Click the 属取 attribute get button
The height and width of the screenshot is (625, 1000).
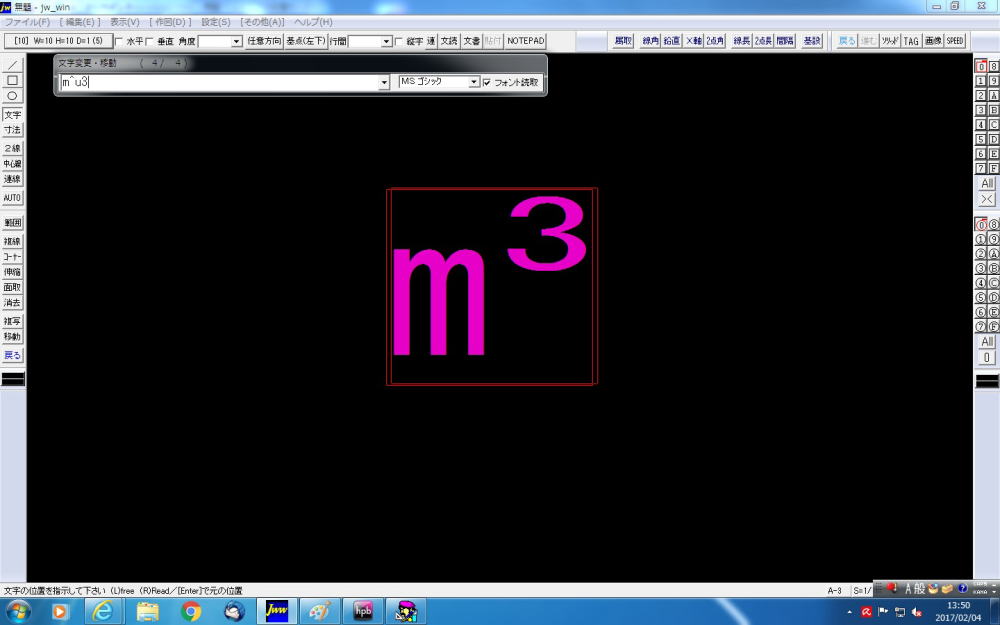pyautogui.click(x=623, y=41)
